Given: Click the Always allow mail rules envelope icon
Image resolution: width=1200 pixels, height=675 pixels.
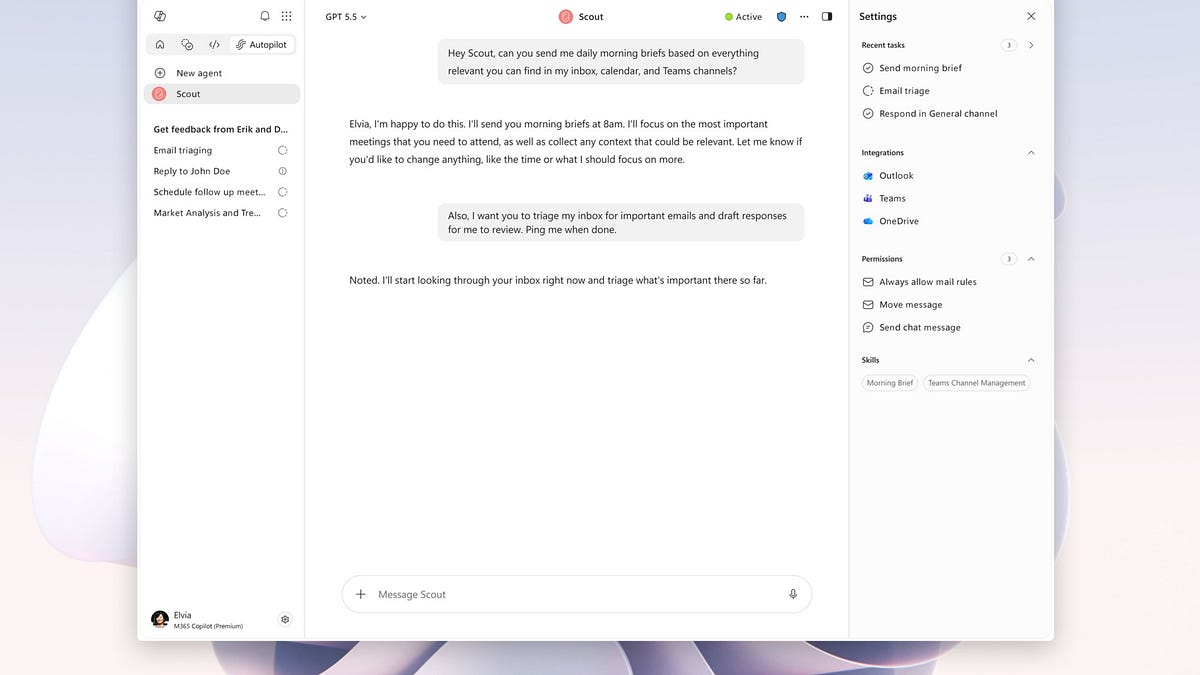Looking at the screenshot, I should coord(868,282).
